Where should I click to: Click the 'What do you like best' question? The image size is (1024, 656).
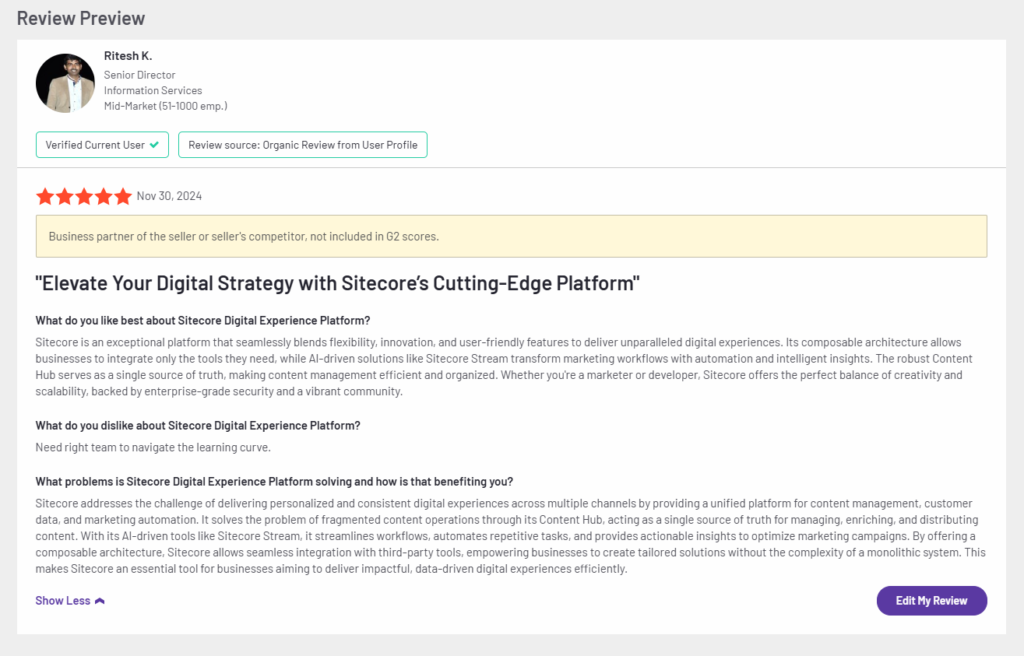pyautogui.click(x=202, y=321)
